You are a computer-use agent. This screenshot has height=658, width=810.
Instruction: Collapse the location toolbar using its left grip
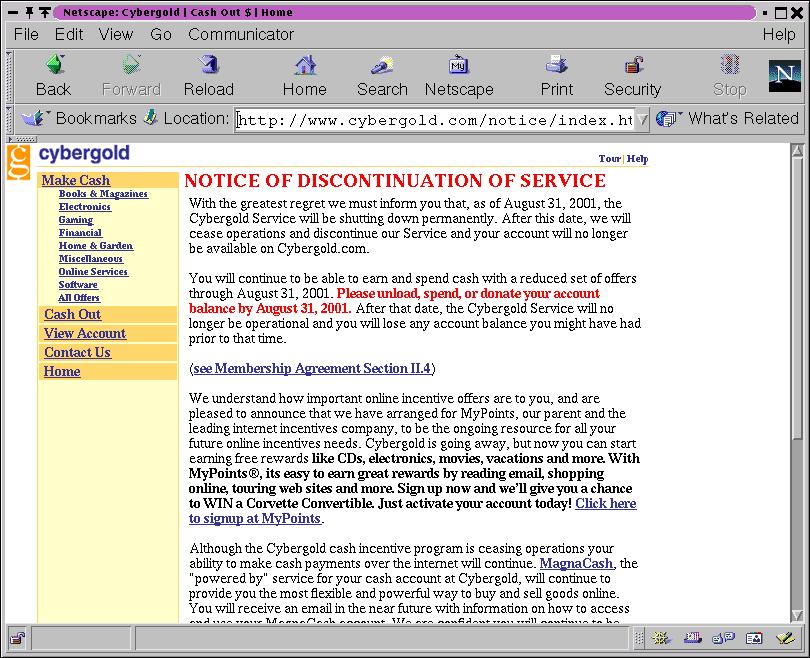9,119
